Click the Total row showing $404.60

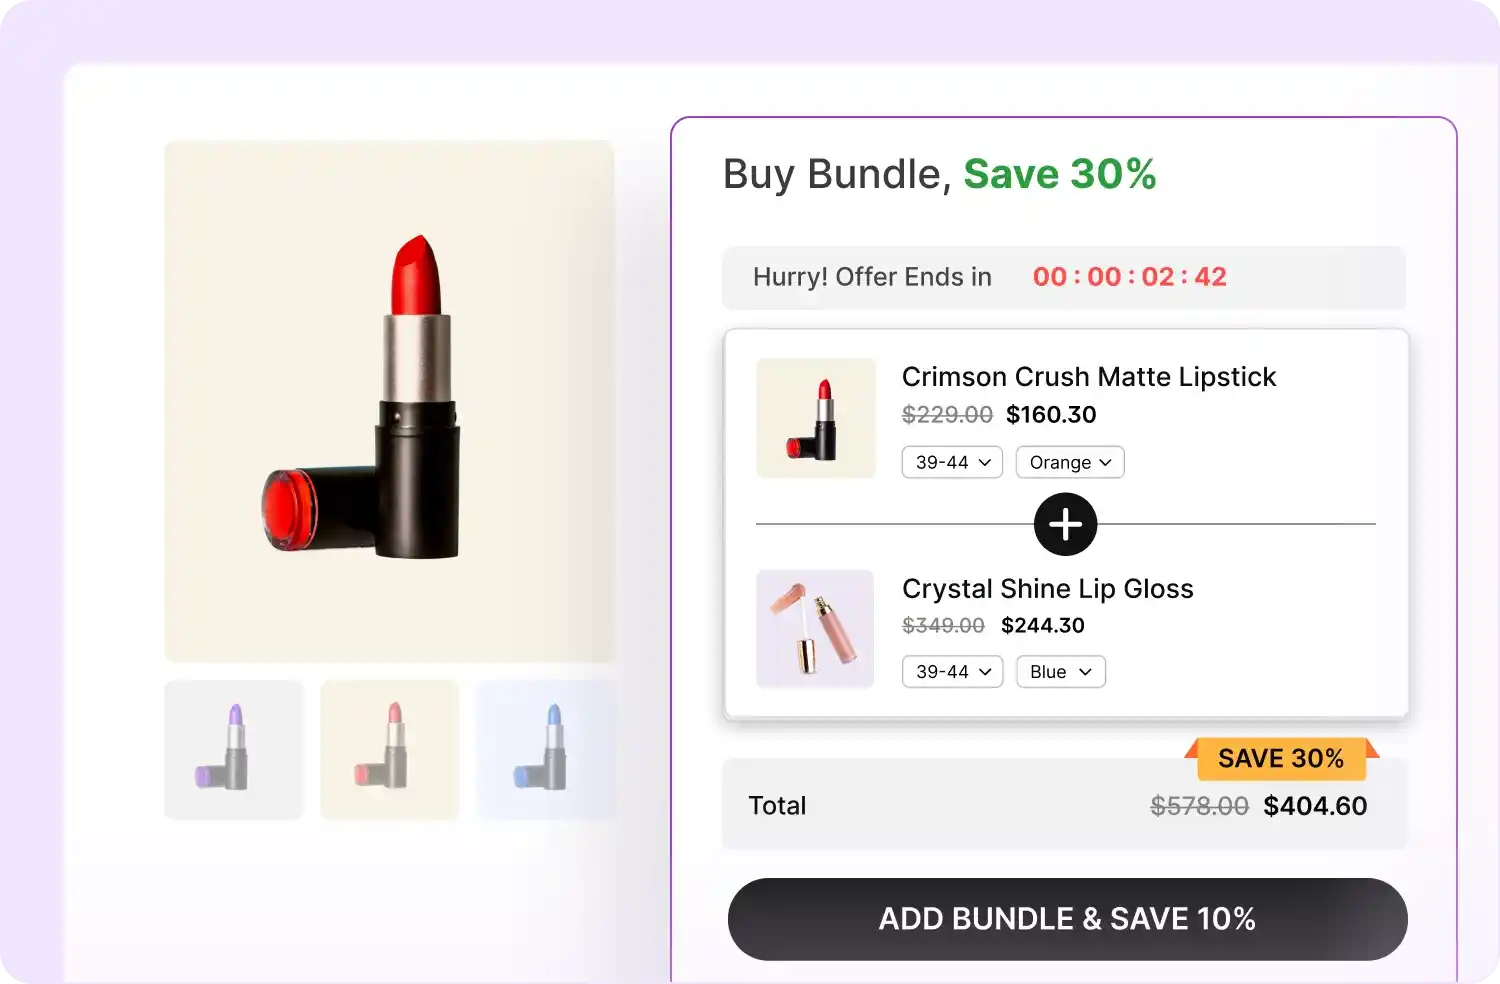coord(1064,805)
